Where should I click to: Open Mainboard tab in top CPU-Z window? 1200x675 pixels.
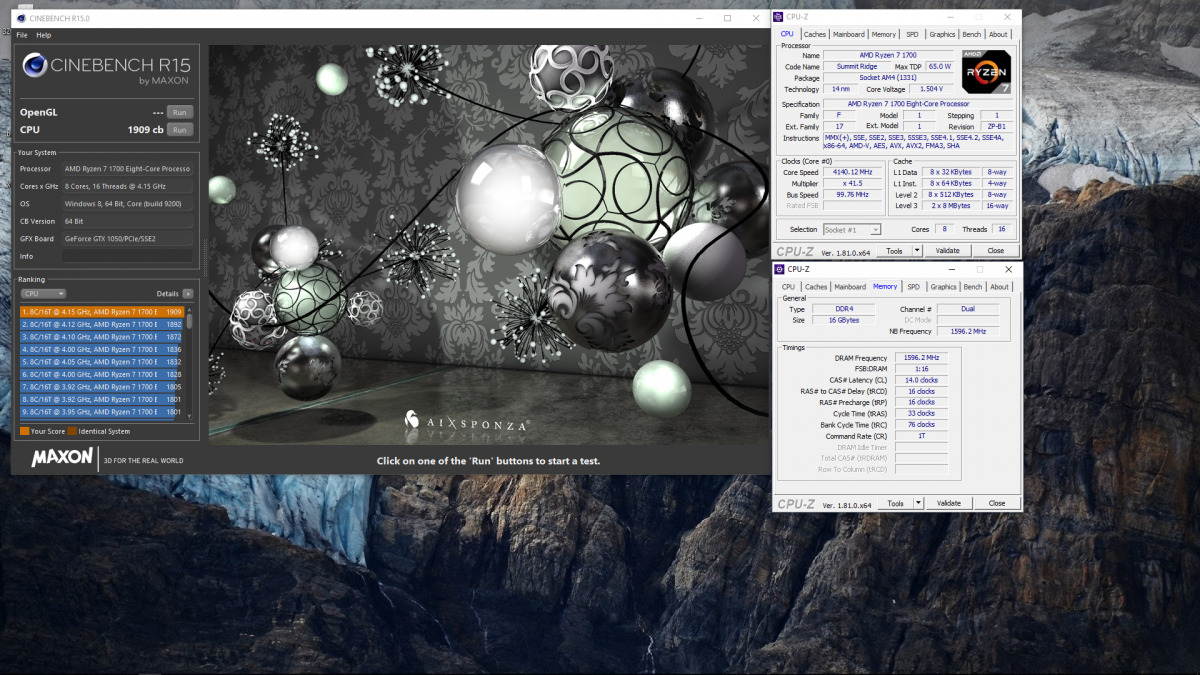click(x=849, y=35)
